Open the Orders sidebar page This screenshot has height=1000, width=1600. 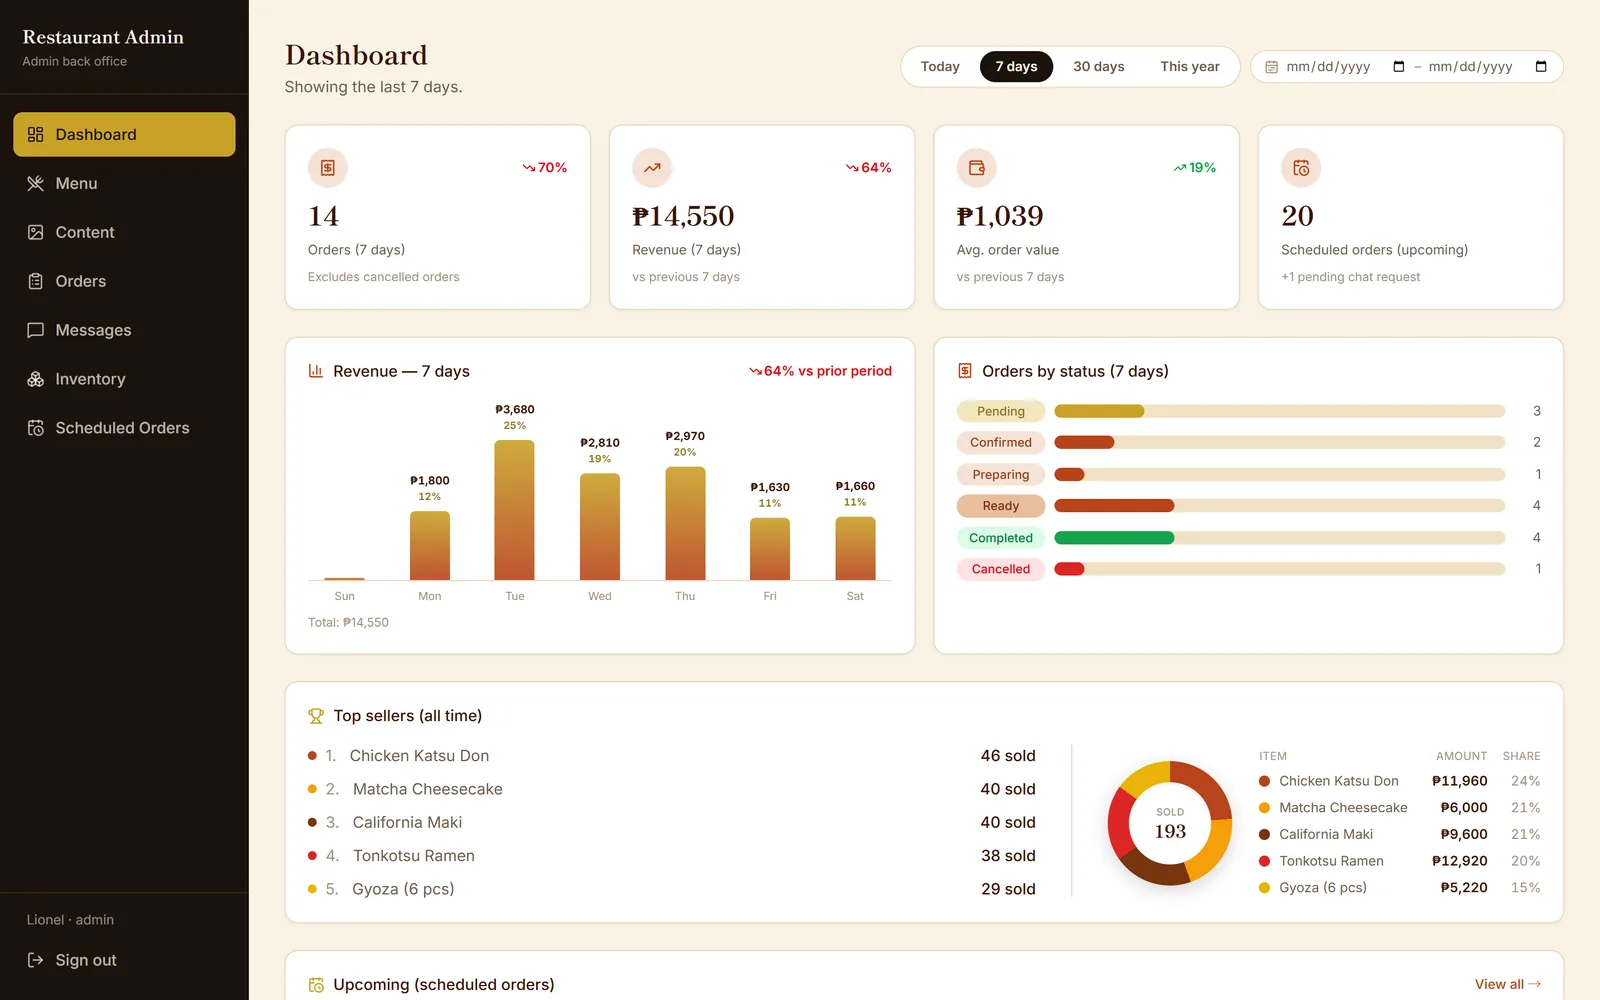(124, 281)
